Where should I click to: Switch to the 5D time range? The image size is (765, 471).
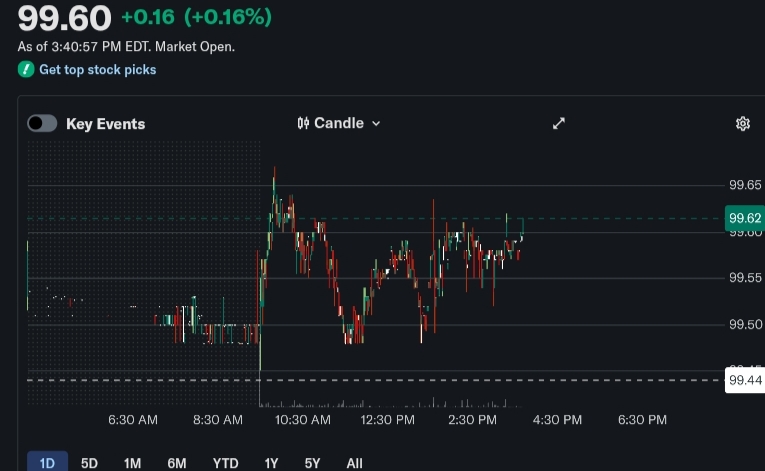[x=89, y=463]
